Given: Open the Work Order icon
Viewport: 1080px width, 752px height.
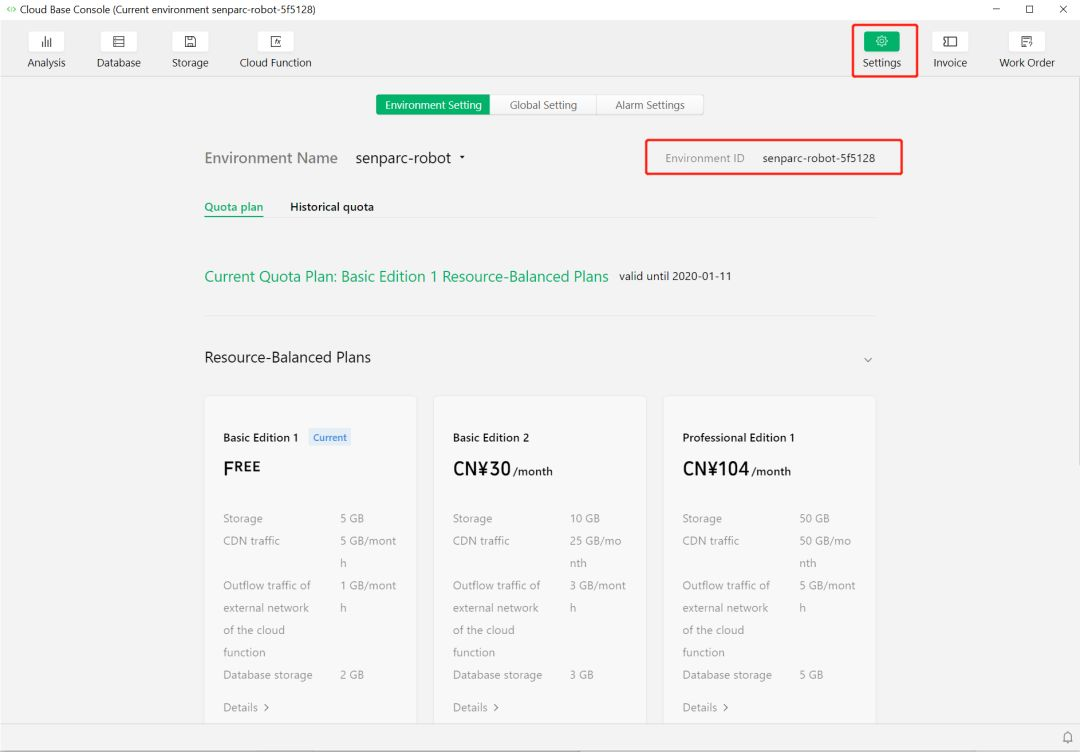Looking at the screenshot, I should 1026,41.
